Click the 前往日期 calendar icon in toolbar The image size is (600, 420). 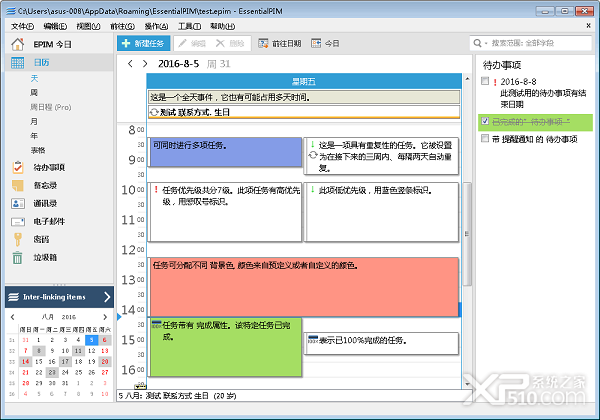(x=263, y=43)
